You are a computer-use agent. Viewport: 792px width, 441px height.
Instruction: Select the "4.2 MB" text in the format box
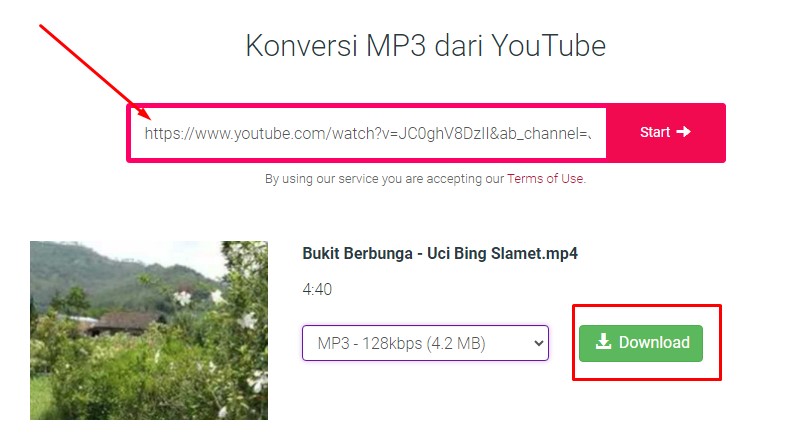pyautogui.click(x=455, y=344)
